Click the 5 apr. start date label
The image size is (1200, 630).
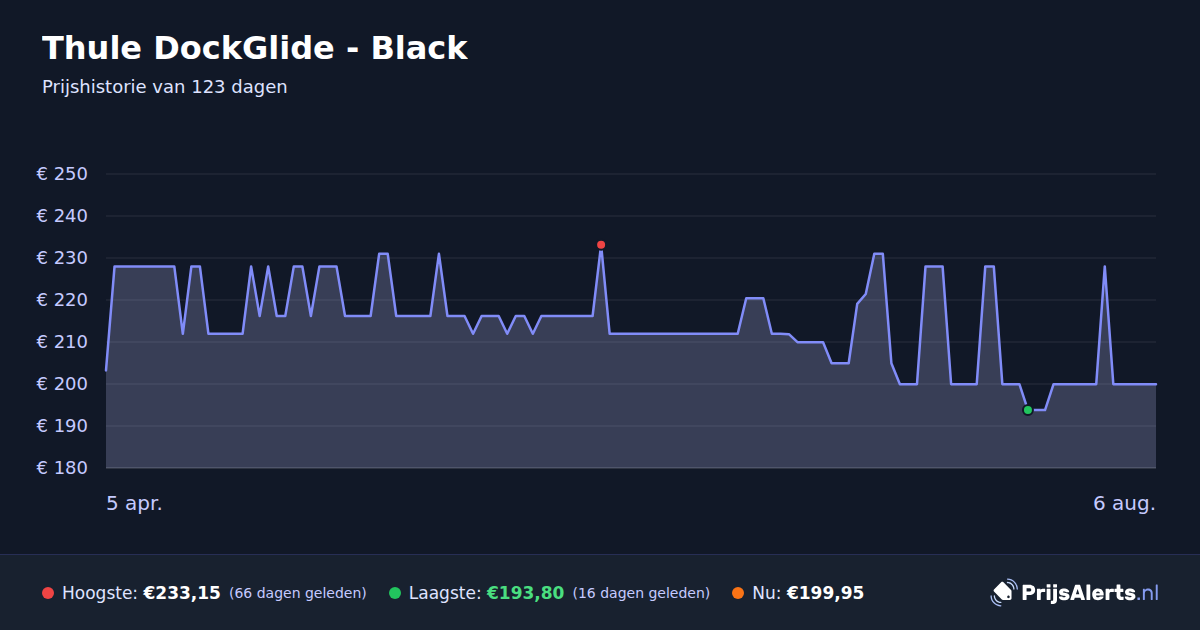click(x=134, y=504)
